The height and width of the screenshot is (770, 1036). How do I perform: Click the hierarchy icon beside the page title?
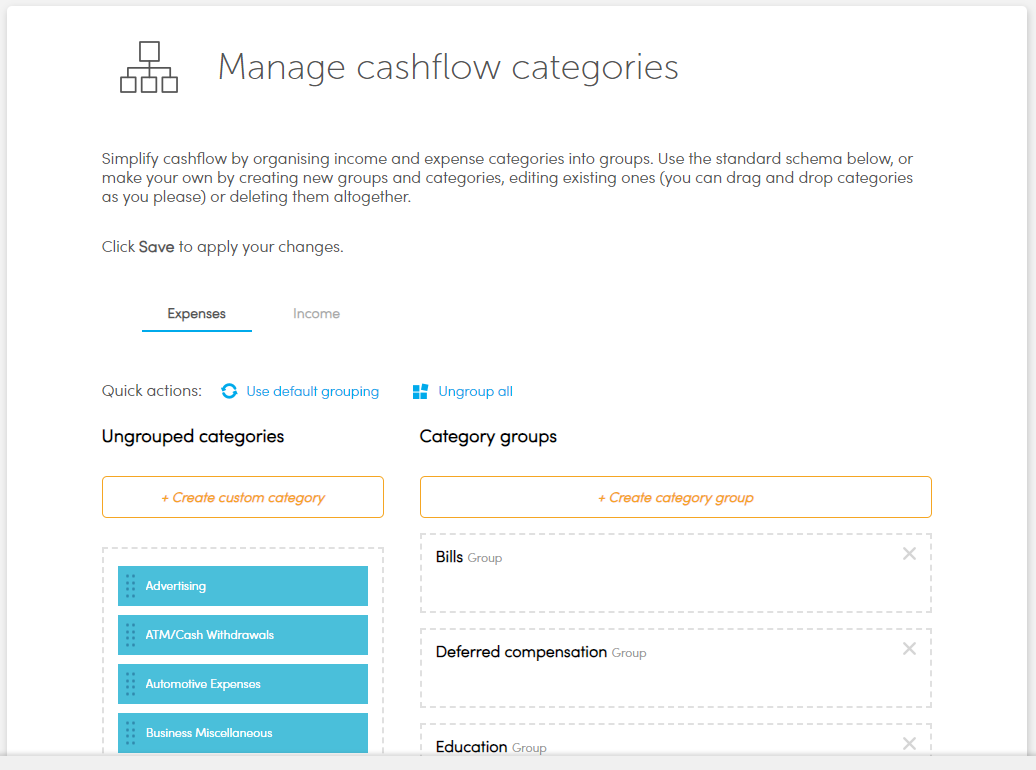149,67
